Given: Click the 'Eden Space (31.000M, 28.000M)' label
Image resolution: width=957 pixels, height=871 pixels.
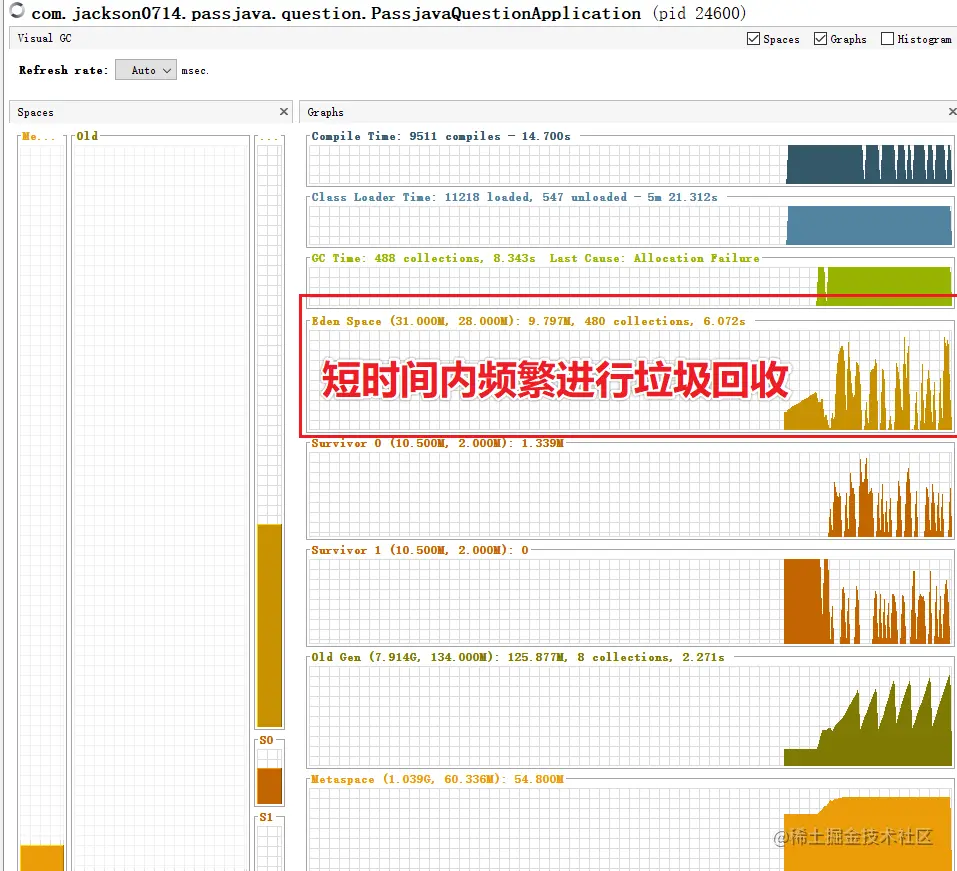Looking at the screenshot, I should pos(415,321).
